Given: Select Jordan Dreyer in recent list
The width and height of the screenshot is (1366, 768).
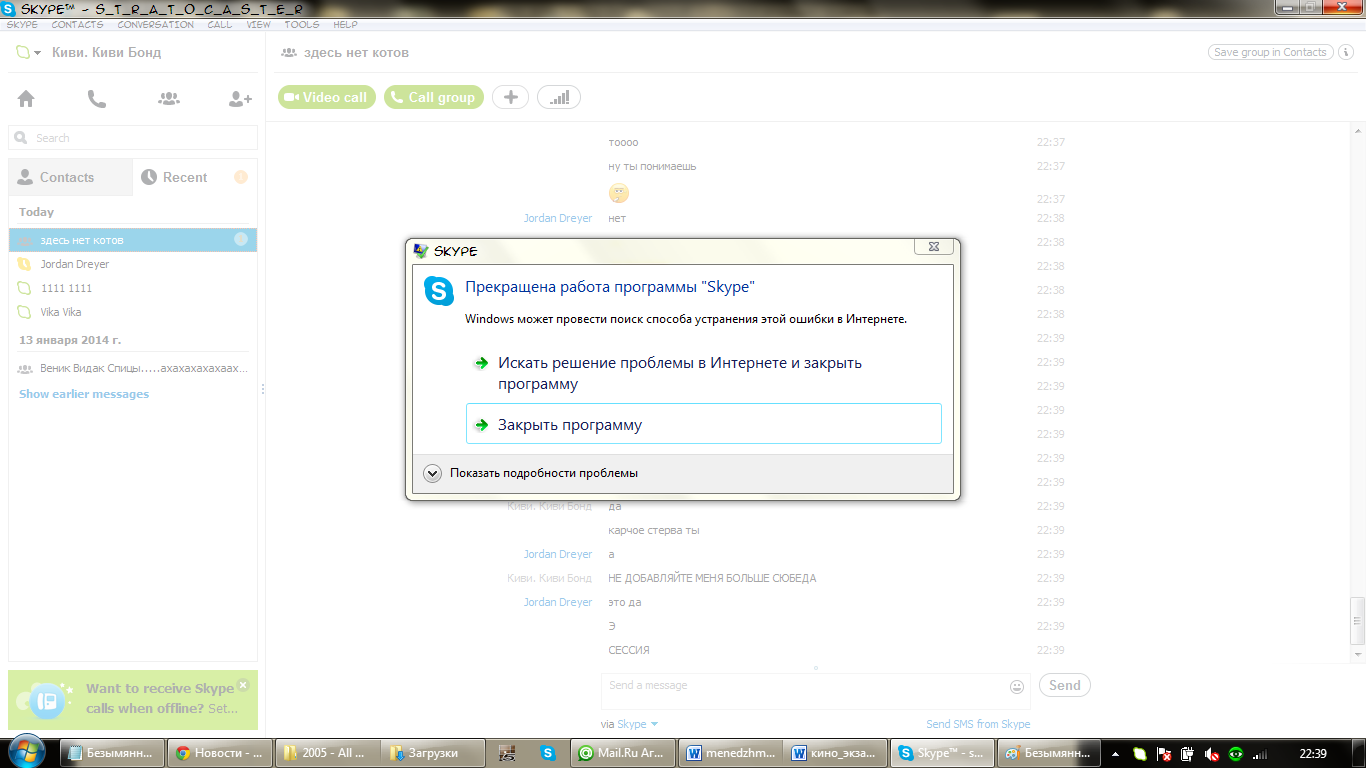Looking at the screenshot, I should (133, 264).
